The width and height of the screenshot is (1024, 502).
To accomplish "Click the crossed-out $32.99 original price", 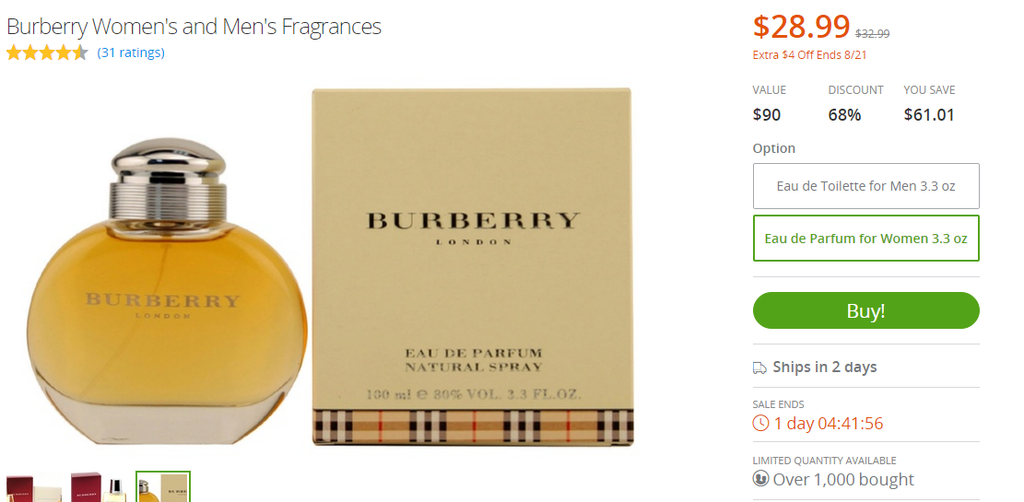I will [872, 34].
